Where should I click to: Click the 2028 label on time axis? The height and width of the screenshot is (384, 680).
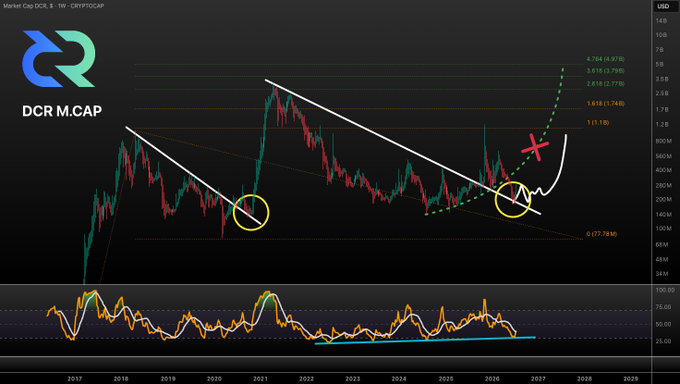click(584, 379)
